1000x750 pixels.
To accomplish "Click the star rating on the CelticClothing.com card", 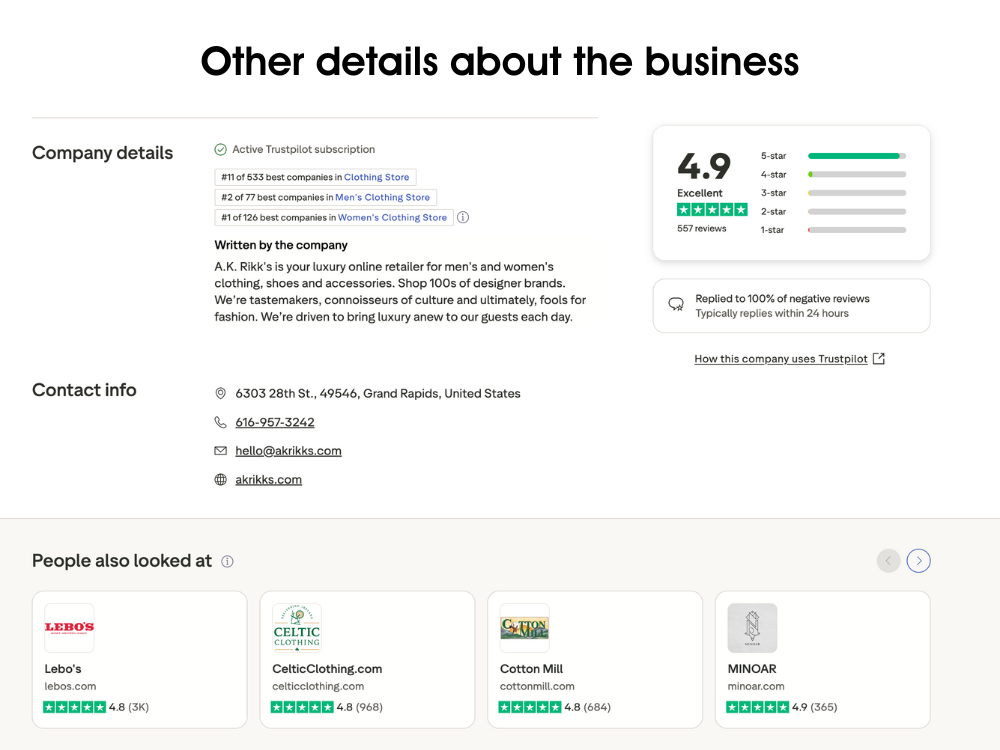I will (x=302, y=707).
